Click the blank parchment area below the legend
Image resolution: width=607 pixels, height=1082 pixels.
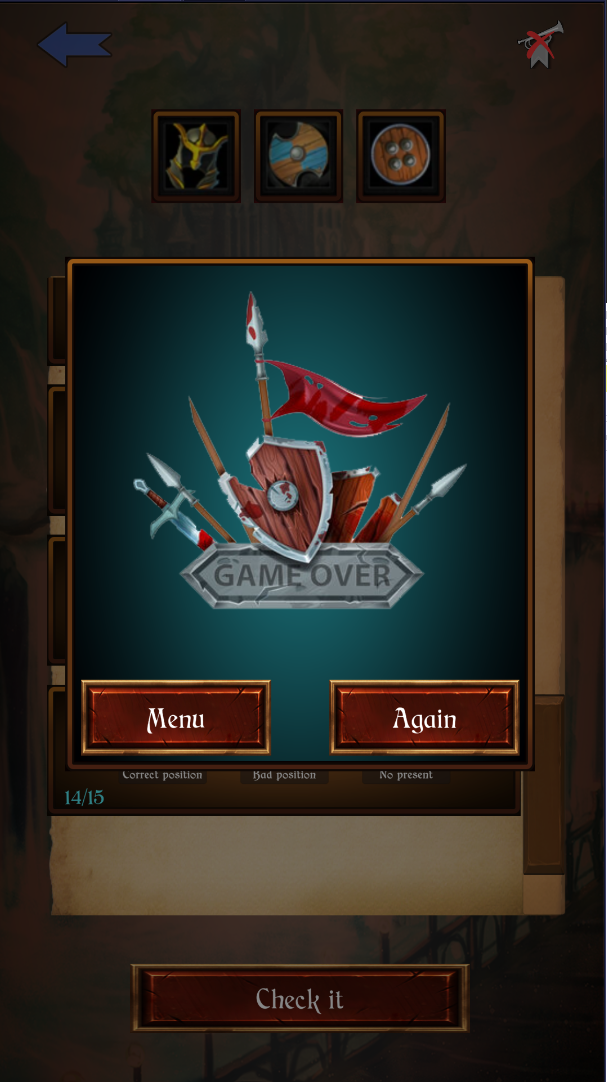pos(286,864)
